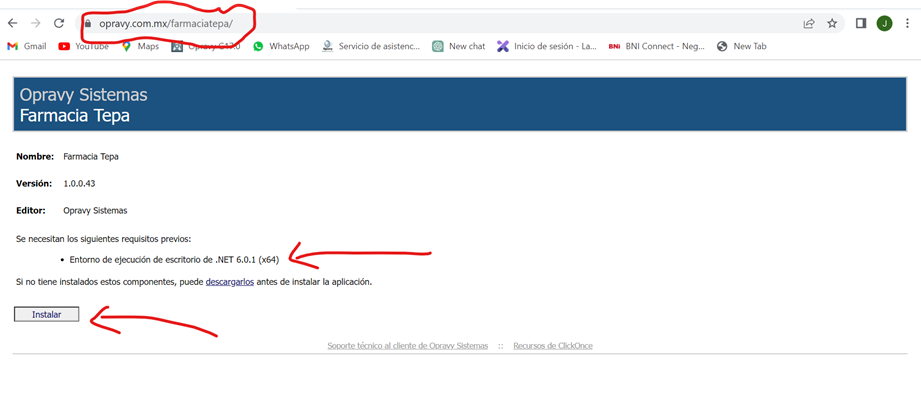Open the BNI Connect bookmark
921x402 pixels.
click(657, 46)
